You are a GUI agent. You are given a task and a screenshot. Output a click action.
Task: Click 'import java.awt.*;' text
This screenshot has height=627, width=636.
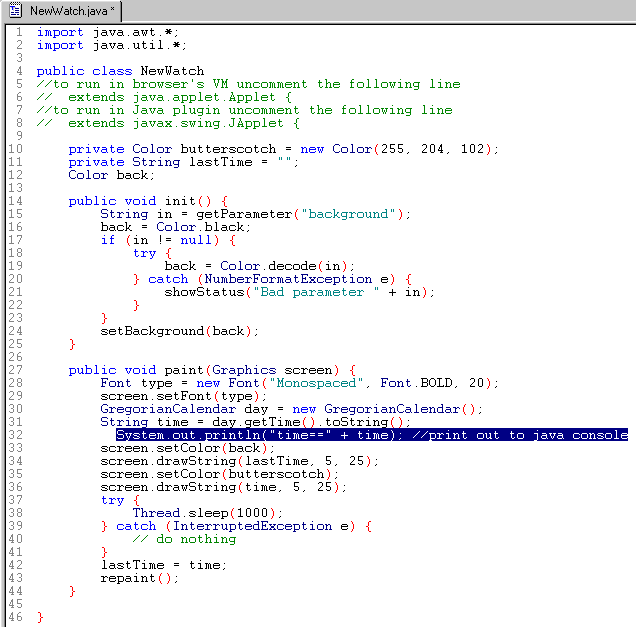tap(107, 32)
